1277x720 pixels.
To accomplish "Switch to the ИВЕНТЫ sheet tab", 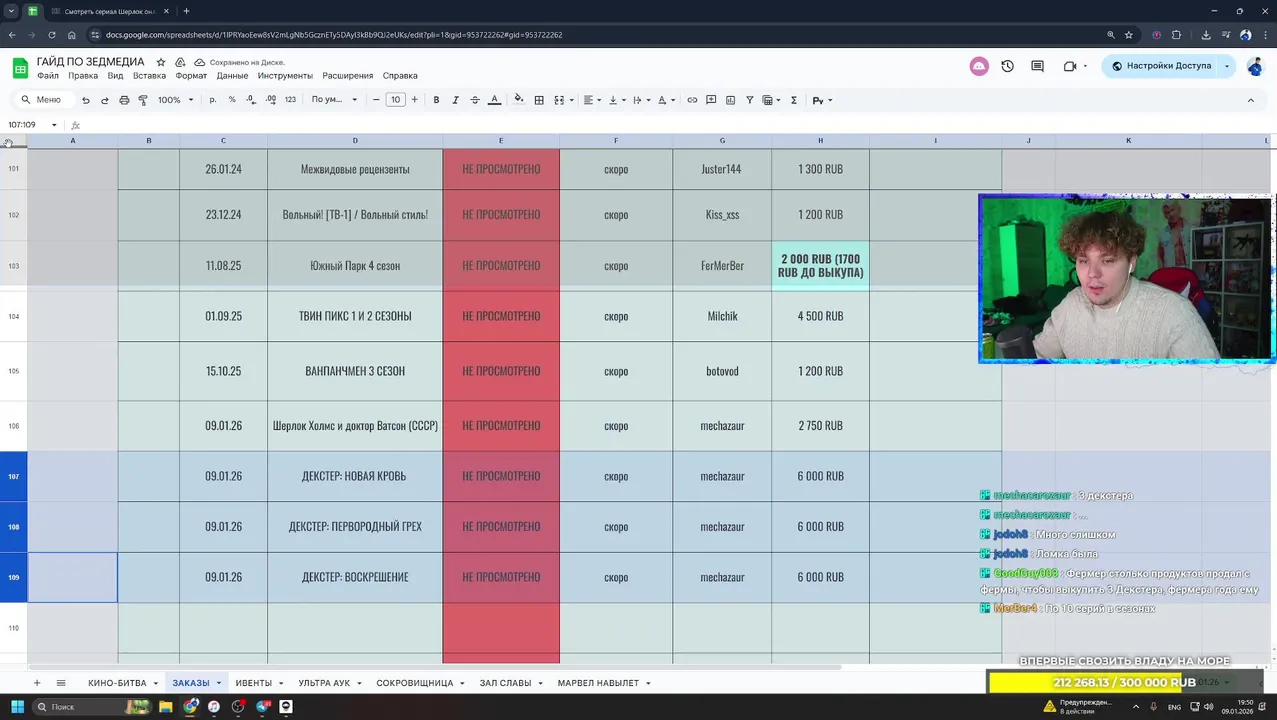I will [x=253, y=683].
